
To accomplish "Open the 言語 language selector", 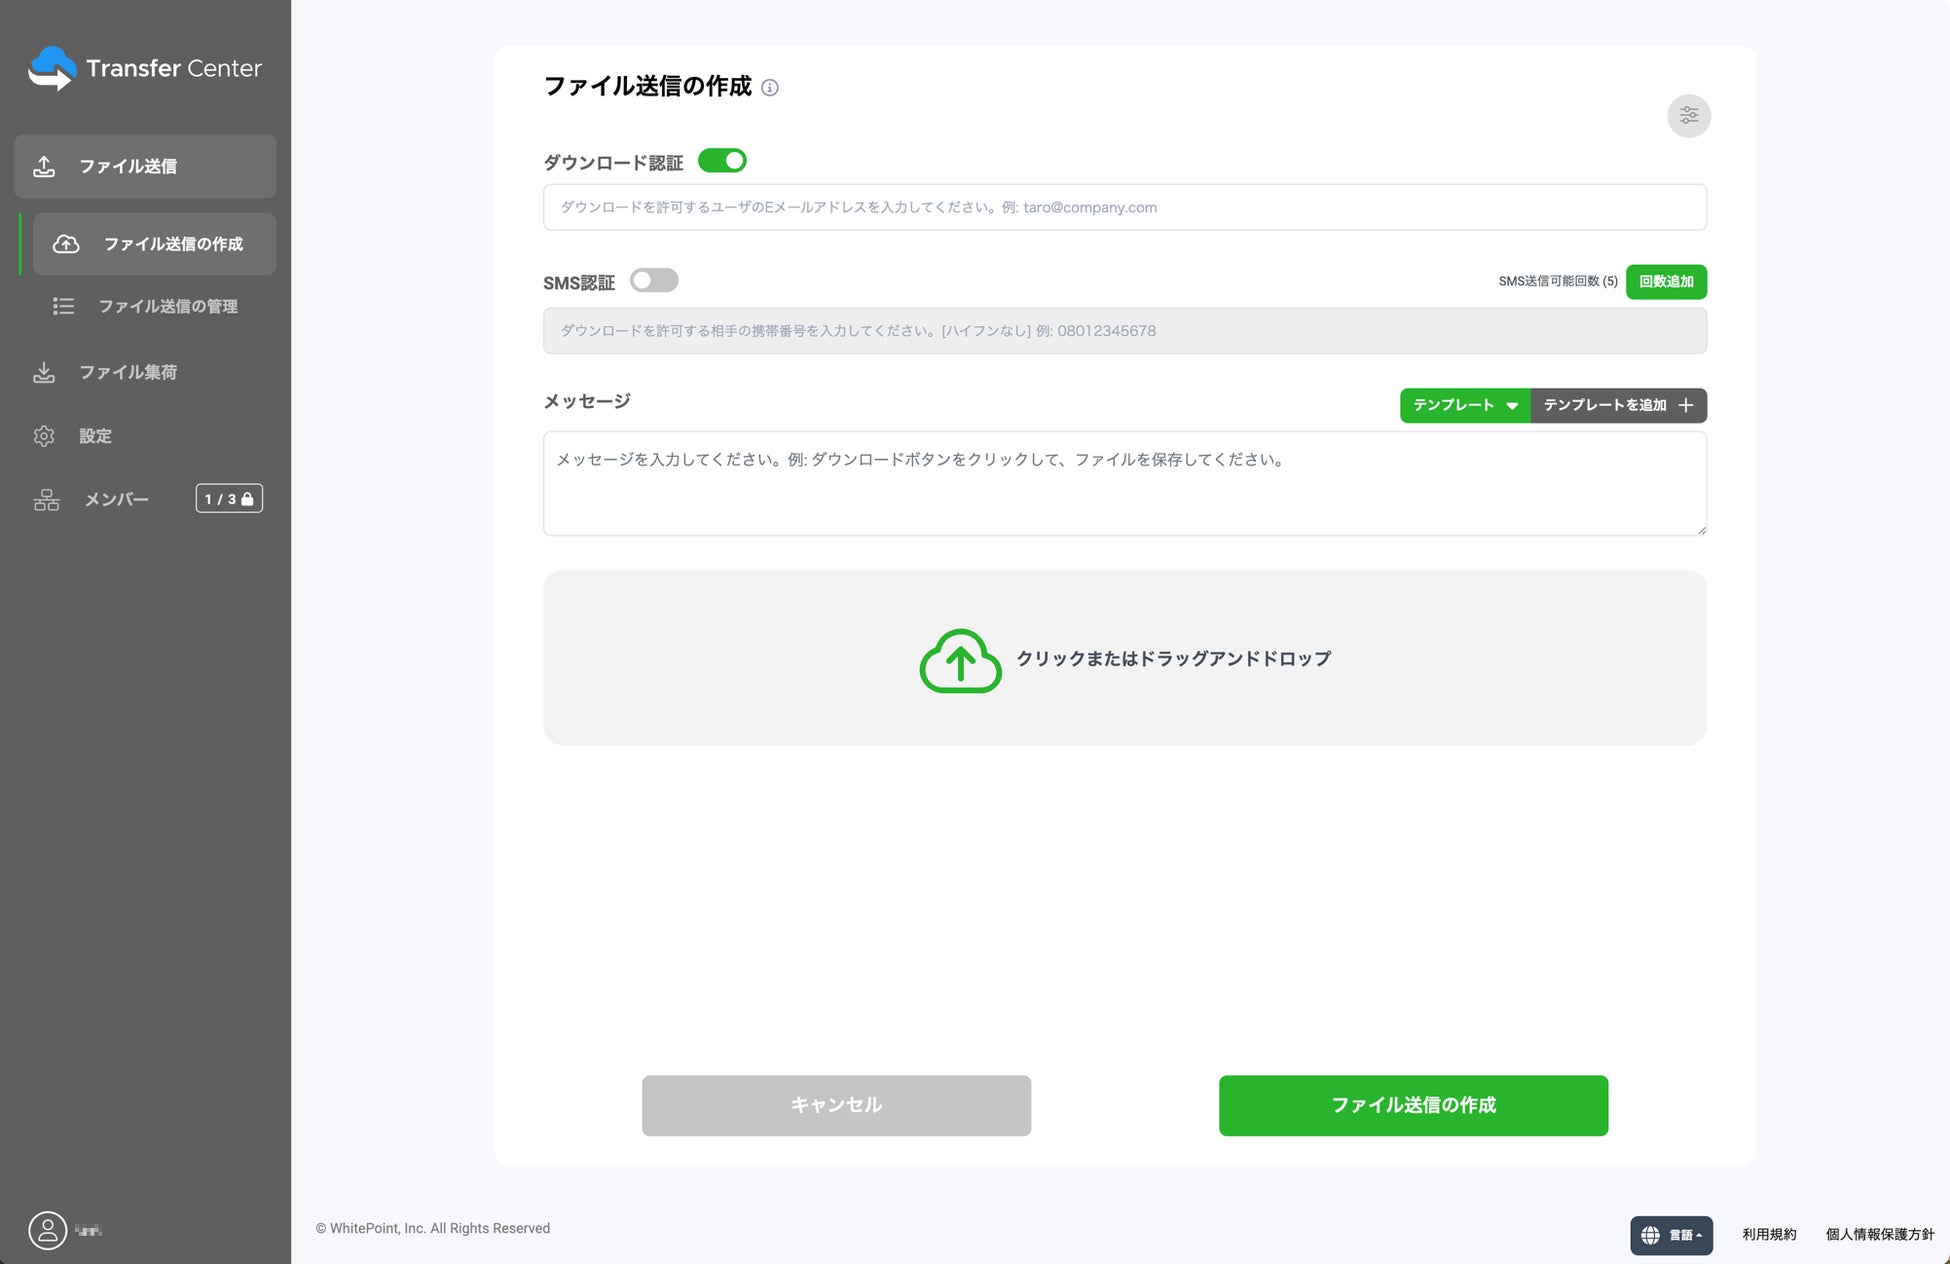I will pos(1671,1235).
